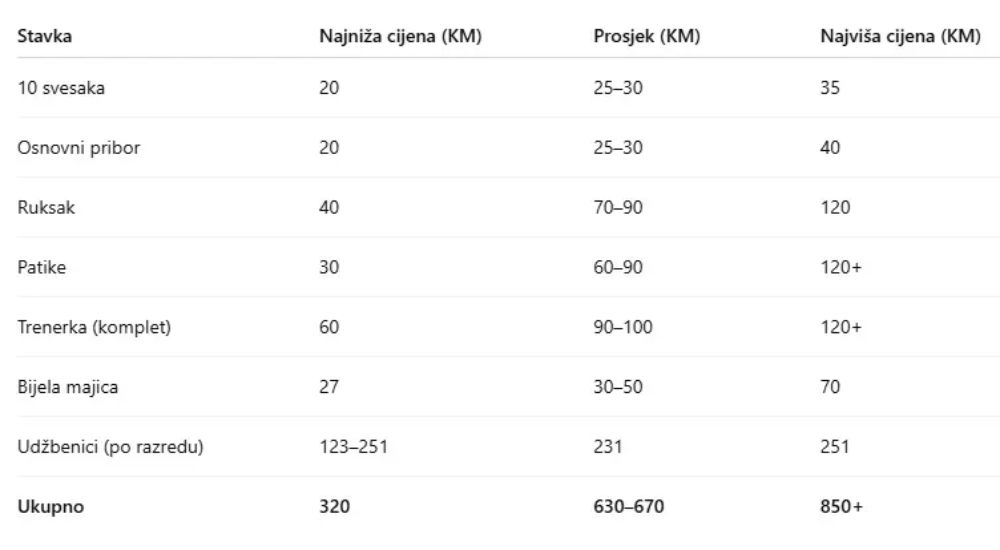Click the "Osnovni pribor" row label

pyautogui.click(x=79, y=148)
